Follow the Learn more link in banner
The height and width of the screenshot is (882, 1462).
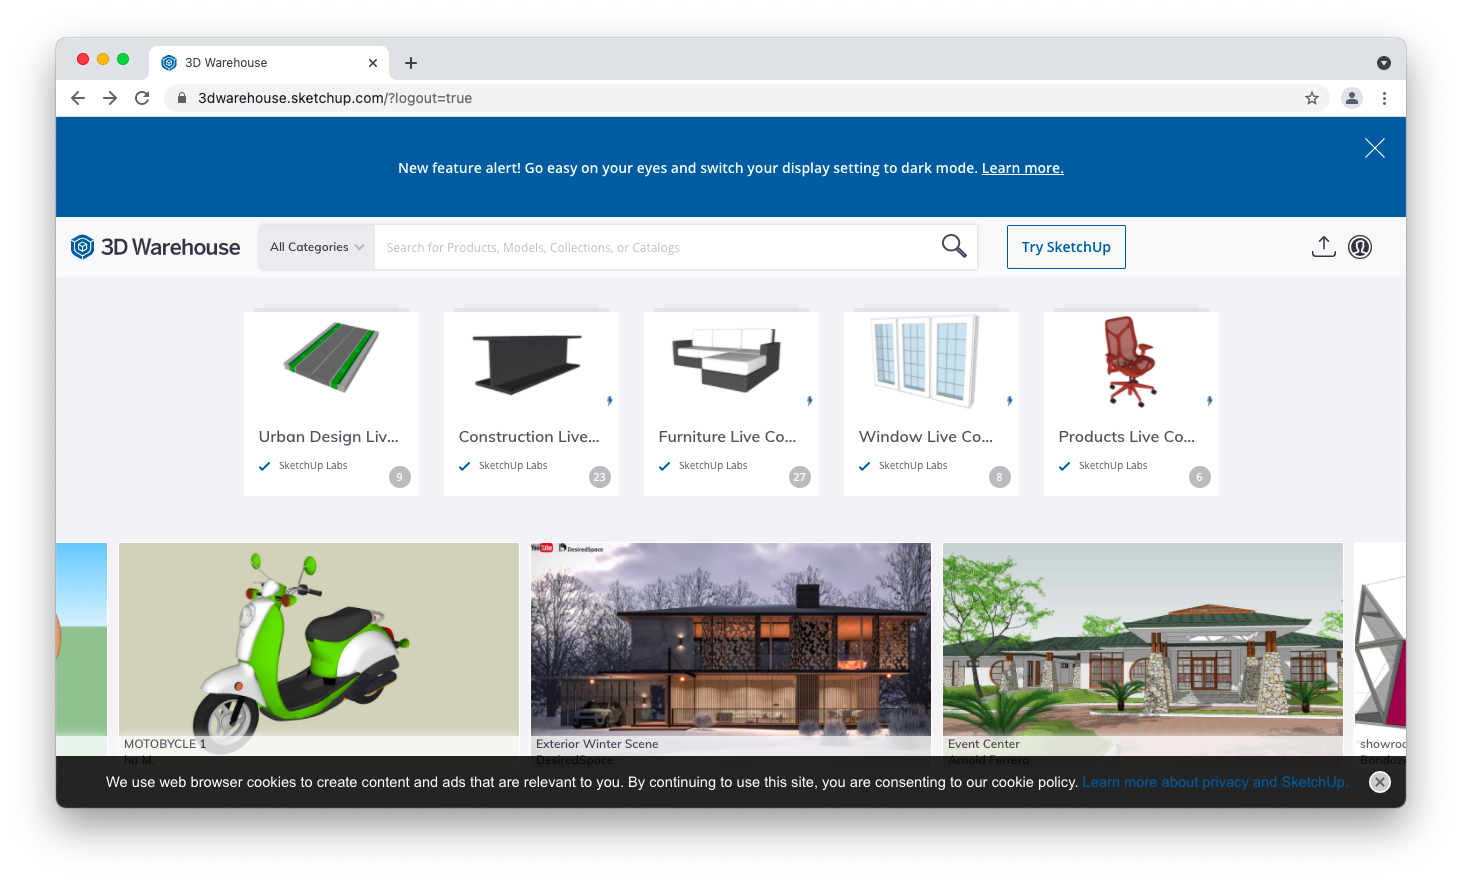1022,168
